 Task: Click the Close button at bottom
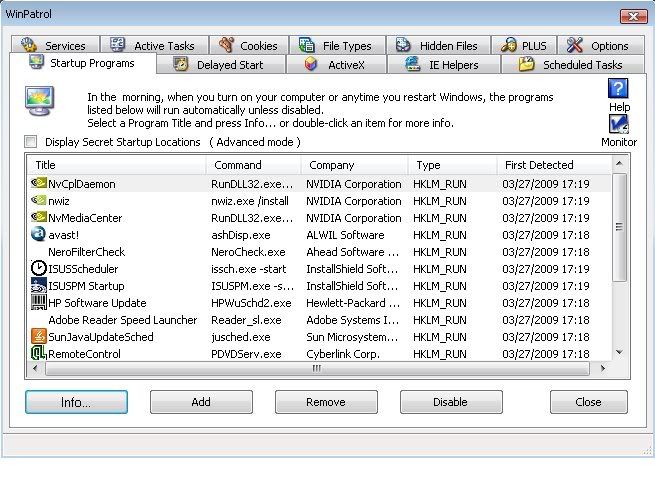coord(589,402)
